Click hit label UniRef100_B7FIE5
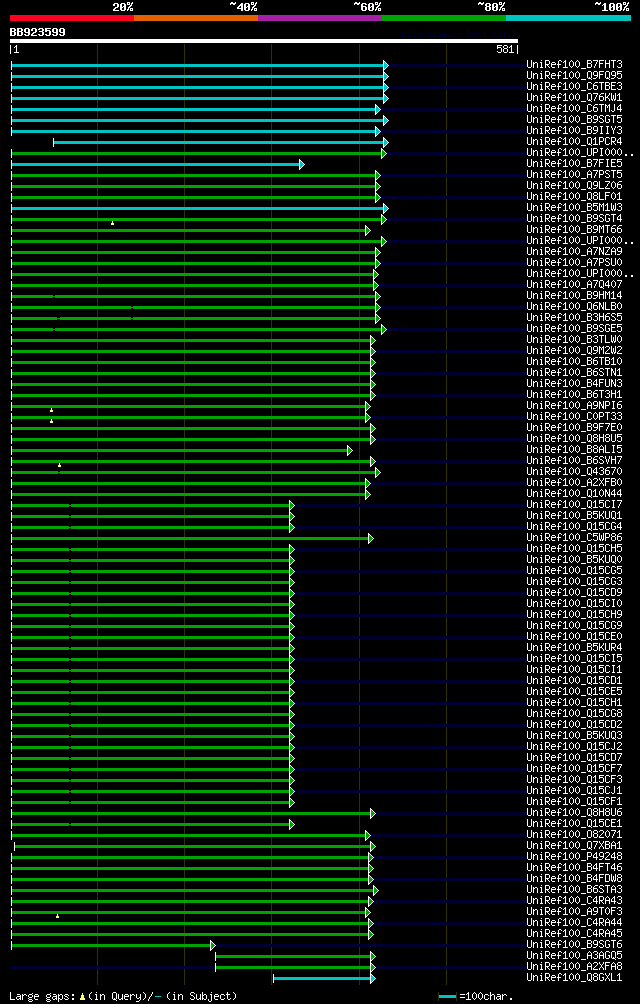 [574, 164]
